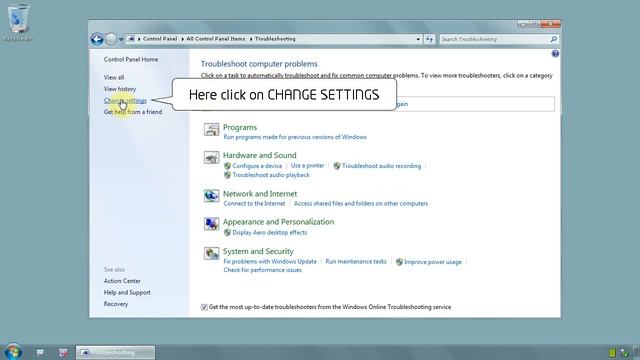Open Control Panel Home link
This screenshot has width=640, height=360.
pyautogui.click(x=131, y=59)
